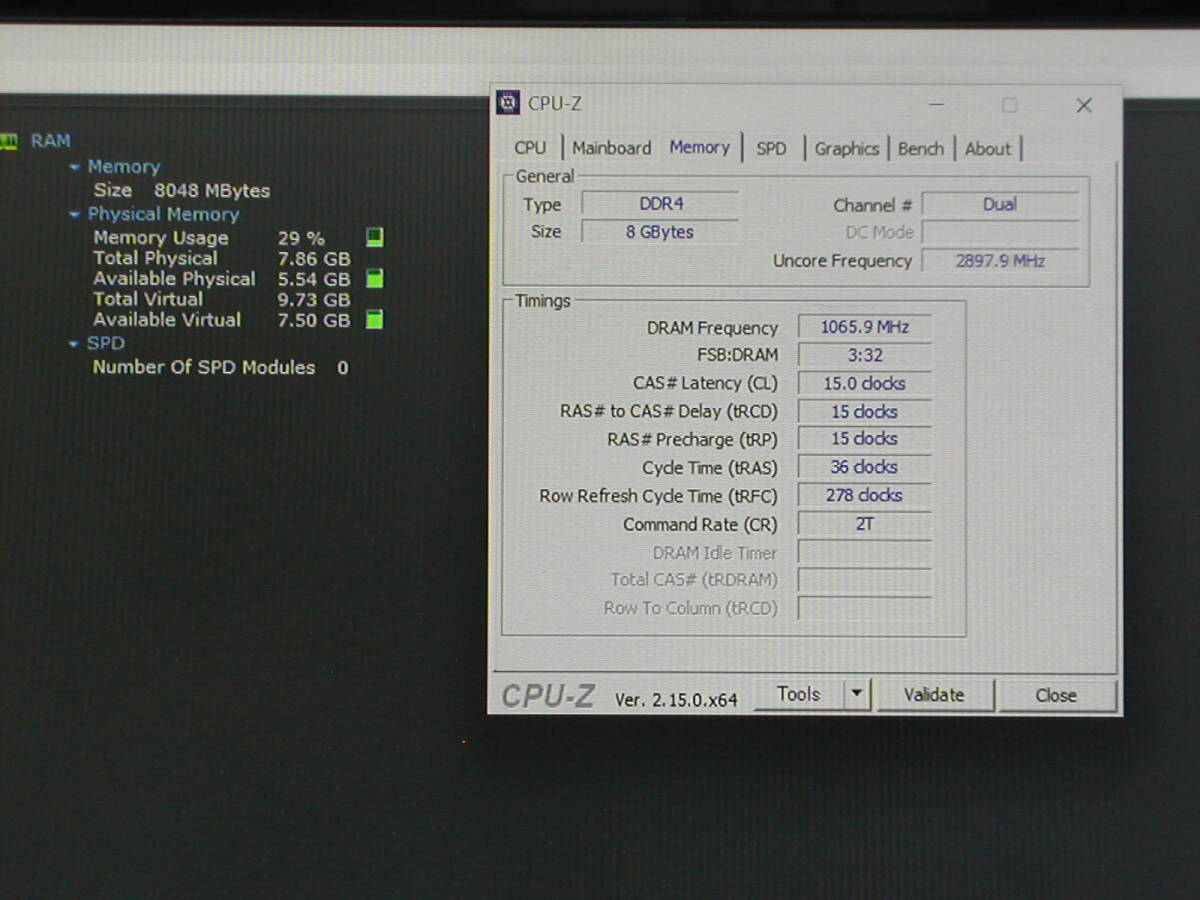Viewport: 1200px width, 900px height.
Task: Open the Tools dropdown arrow
Action: (857, 694)
